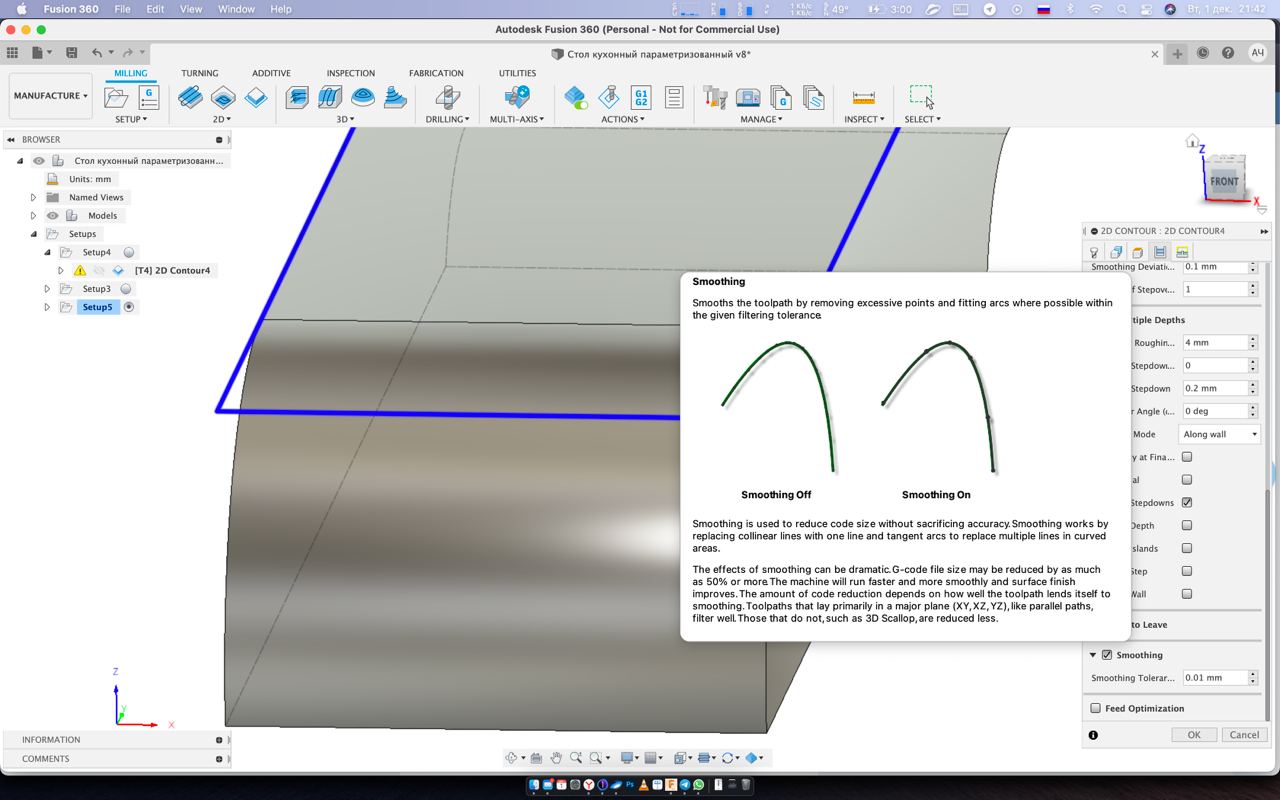Collapse the Smoothing section triangle
This screenshot has width=1280, height=800.
click(1093, 655)
